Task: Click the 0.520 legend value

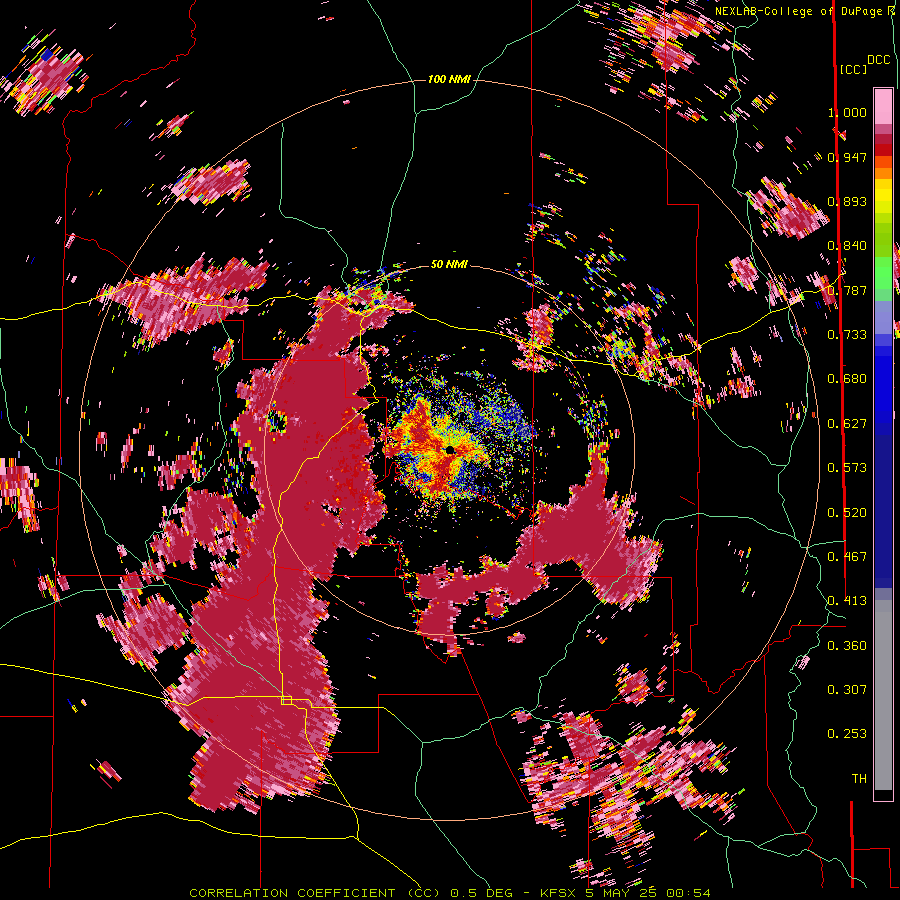Action: click(847, 513)
